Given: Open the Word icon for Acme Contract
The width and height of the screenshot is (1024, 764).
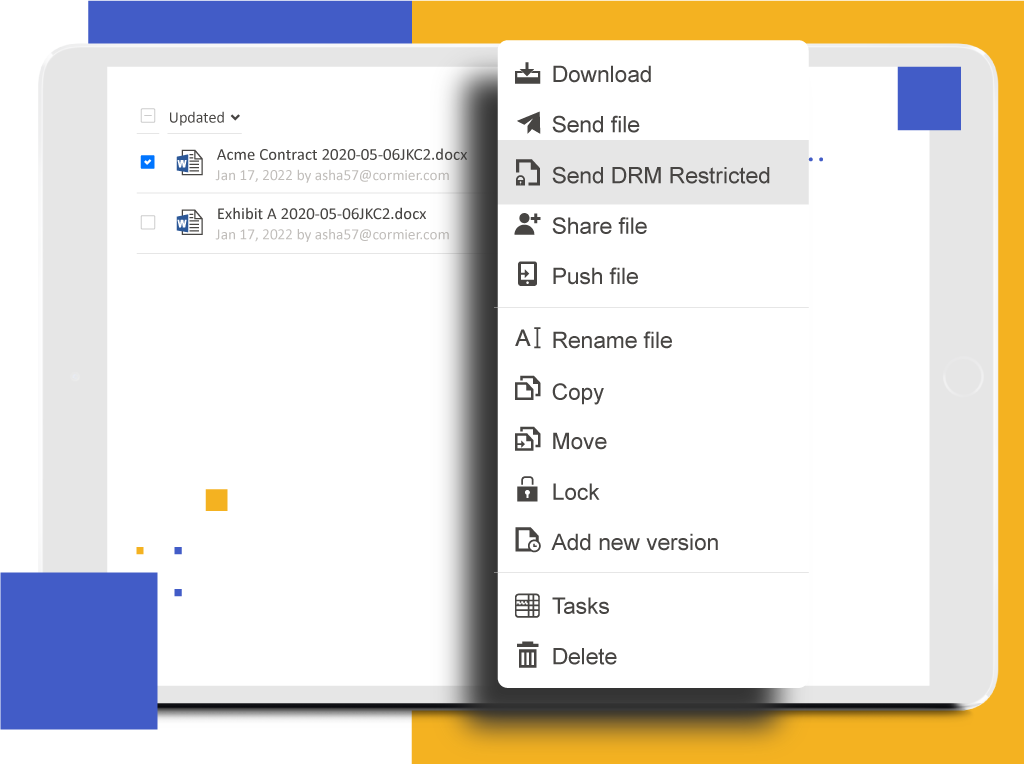Looking at the screenshot, I should click(x=189, y=163).
